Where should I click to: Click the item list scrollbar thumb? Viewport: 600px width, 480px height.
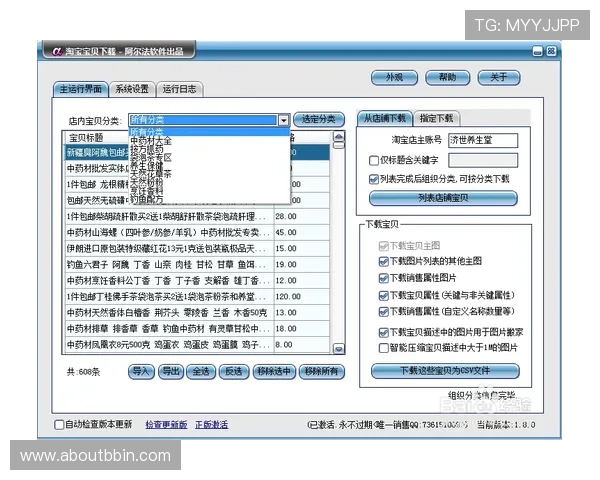[339, 145]
